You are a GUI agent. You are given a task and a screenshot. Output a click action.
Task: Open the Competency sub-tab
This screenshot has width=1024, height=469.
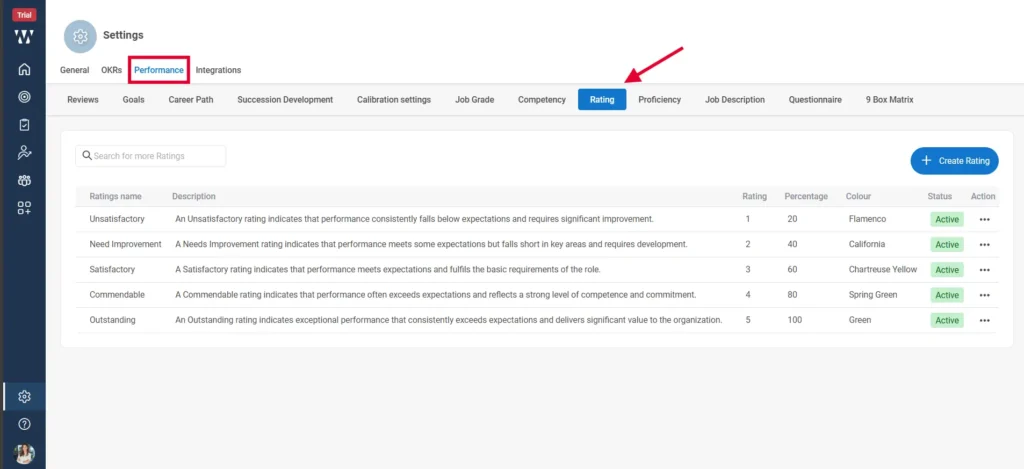pos(542,100)
